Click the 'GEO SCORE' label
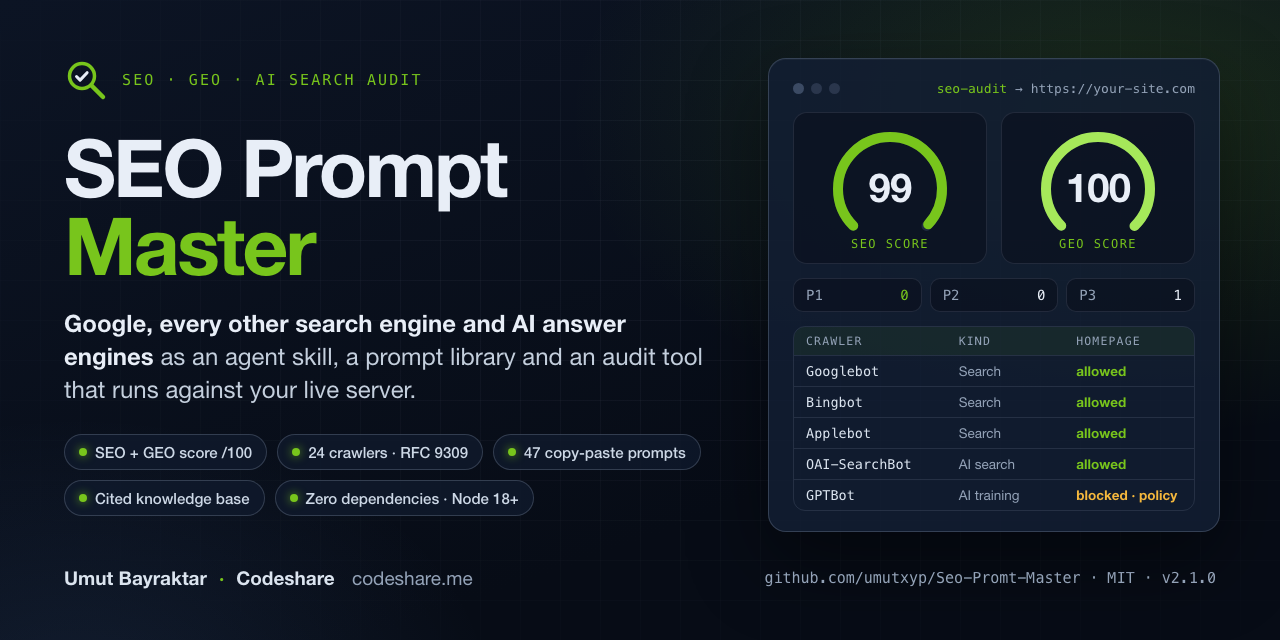The height and width of the screenshot is (640, 1280). click(1098, 244)
